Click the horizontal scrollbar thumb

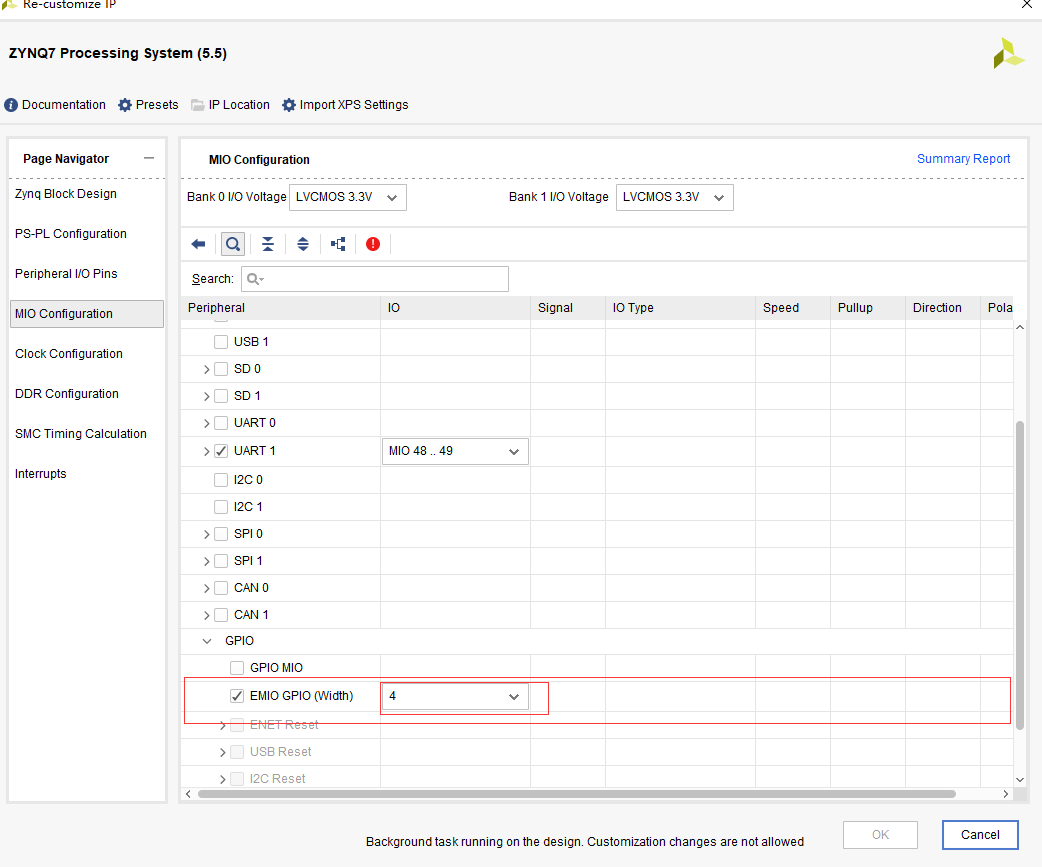[x=577, y=794]
